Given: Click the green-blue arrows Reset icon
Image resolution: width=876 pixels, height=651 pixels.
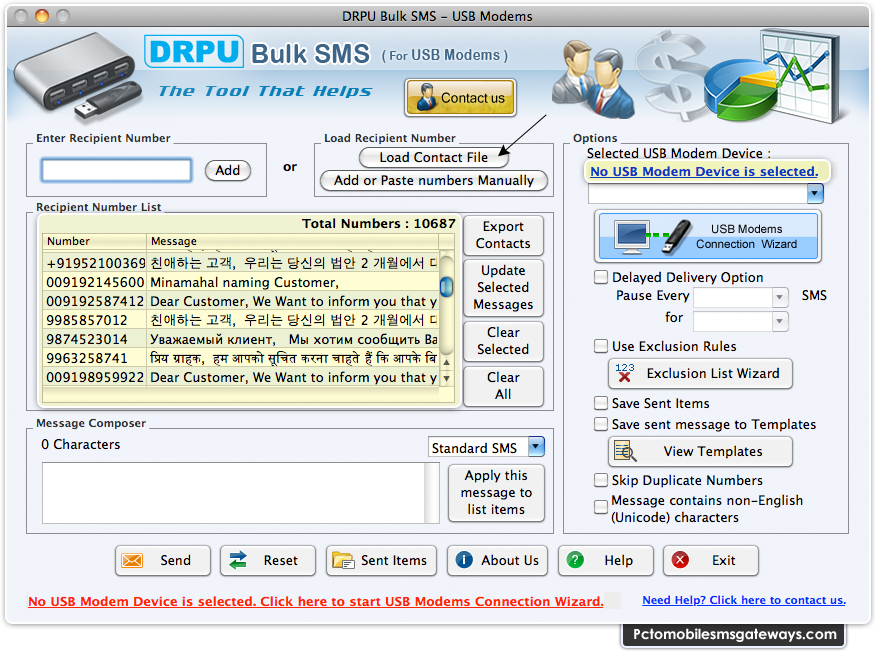Looking at the screenshot, I should [x=238, y=560].
